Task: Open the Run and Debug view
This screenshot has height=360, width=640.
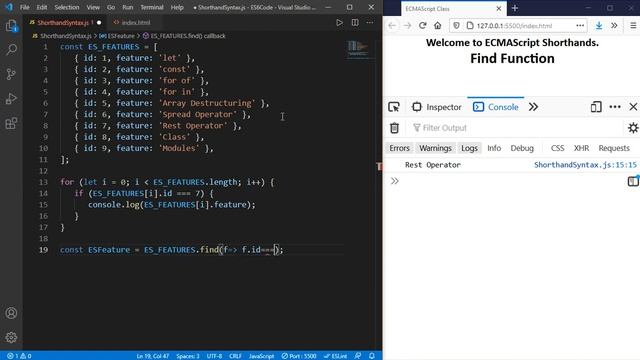Action: (11, 98)
